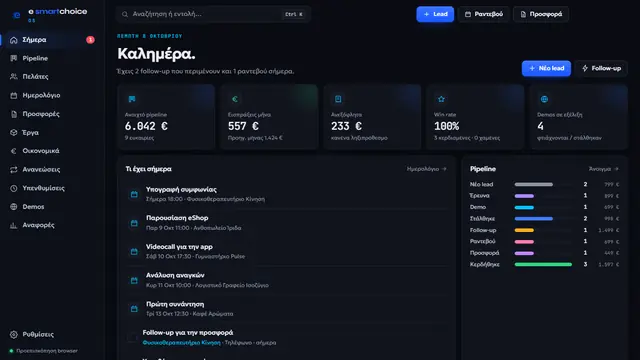Click the Follow-up button with lightning icon
The width and height of the screenshot is (640, 360).
(601, 68)
